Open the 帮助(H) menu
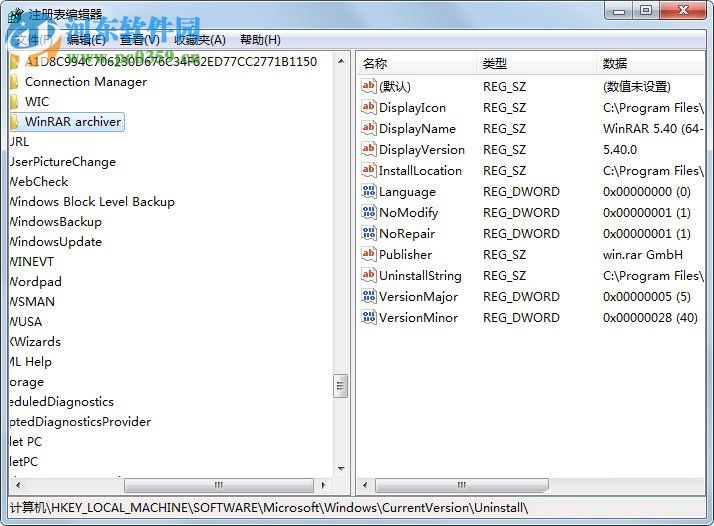 coord(260,40)
